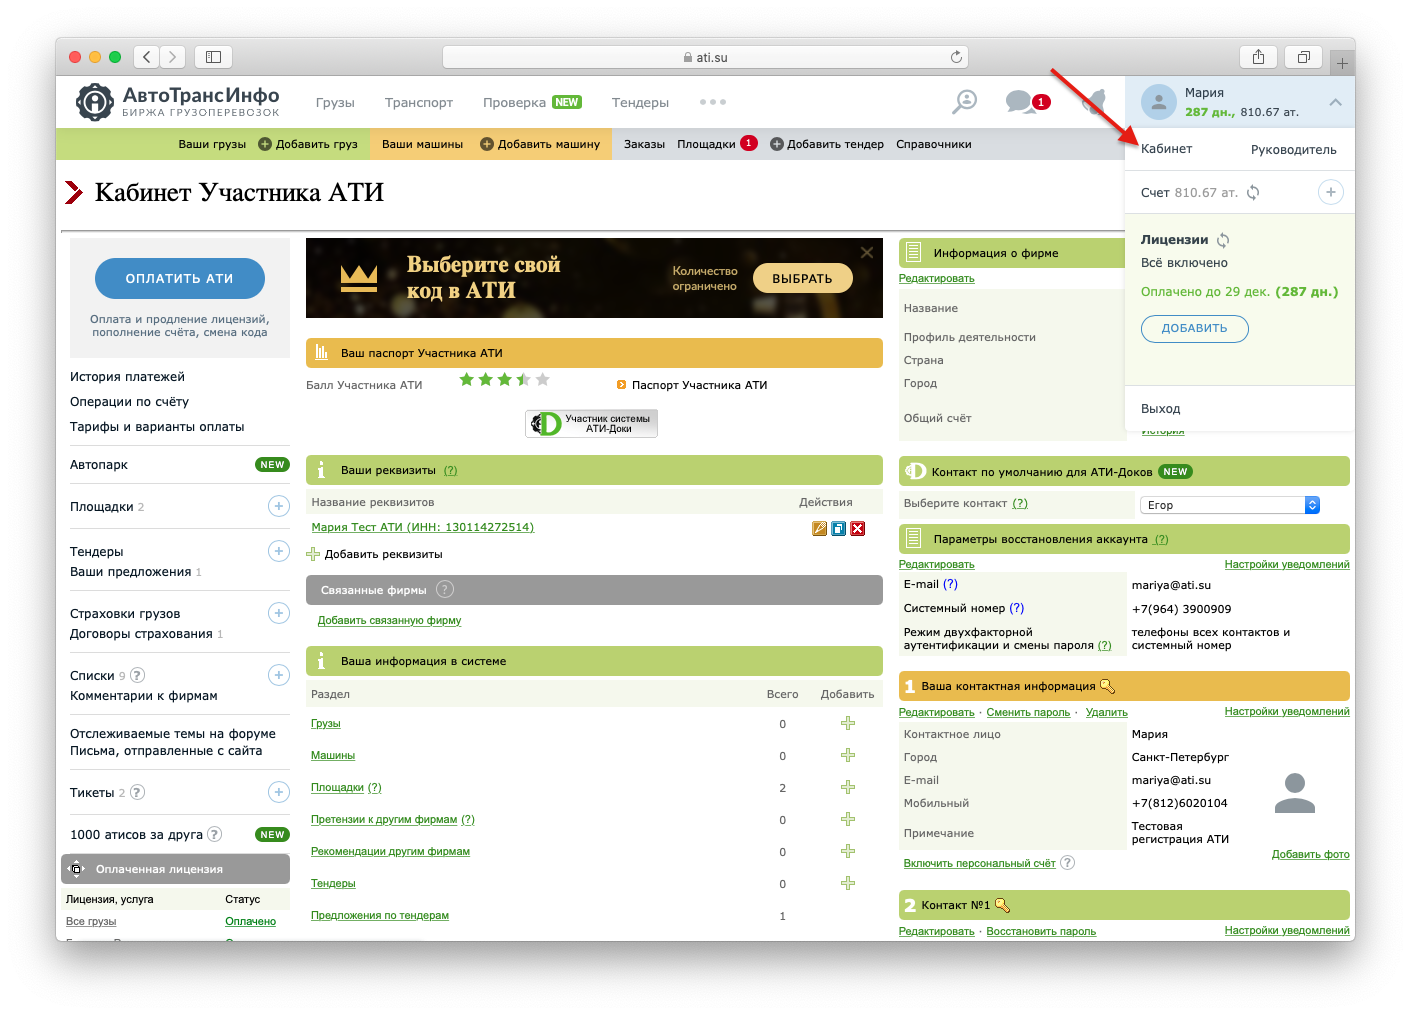Viewport: 1411px width, 1015px height.
Task: Open Тендеры top menu
Action: click(x=640, y=102)
